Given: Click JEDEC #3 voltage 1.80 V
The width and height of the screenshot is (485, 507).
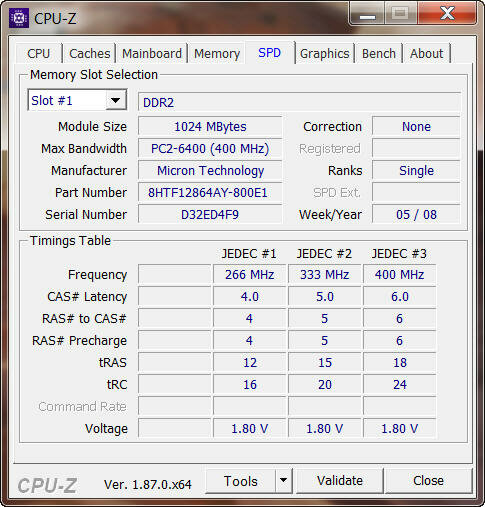Looking at the screenshot, I should [400, 429].
